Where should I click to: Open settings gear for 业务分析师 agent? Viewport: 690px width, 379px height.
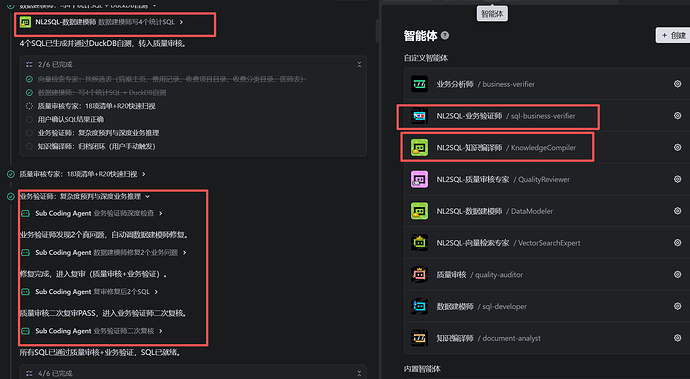point(677,84)
